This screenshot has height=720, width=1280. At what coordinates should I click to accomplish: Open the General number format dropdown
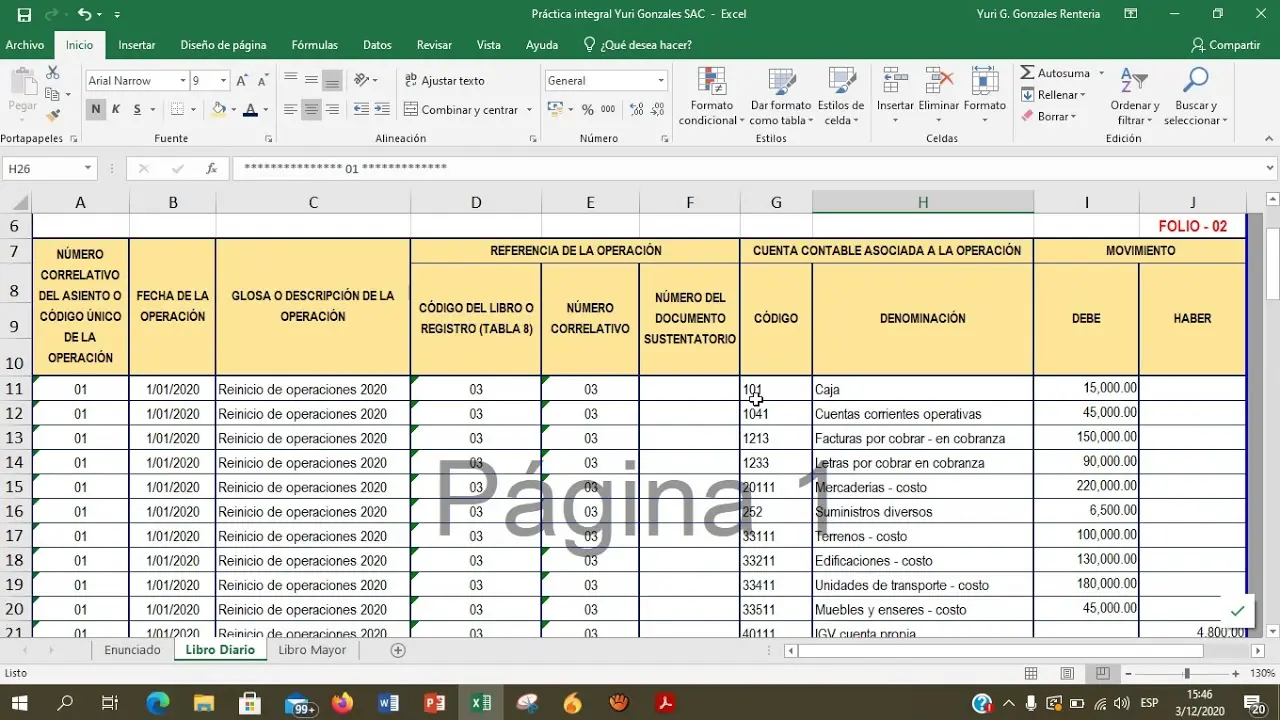(x=660, y=81)
